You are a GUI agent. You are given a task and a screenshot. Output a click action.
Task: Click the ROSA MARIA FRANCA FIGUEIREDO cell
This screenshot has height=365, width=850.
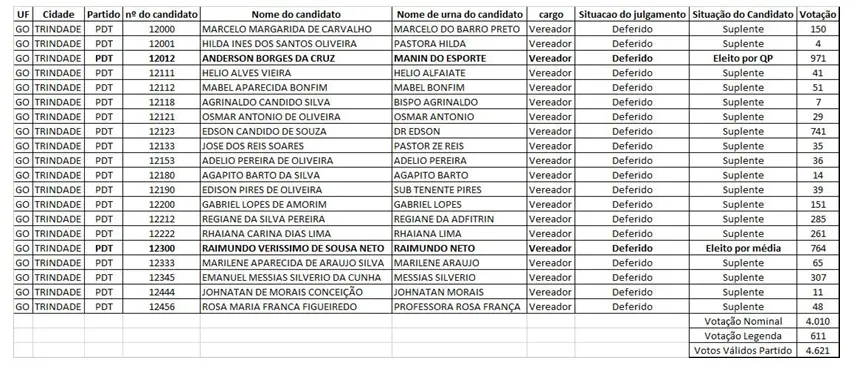click(296, 307)
